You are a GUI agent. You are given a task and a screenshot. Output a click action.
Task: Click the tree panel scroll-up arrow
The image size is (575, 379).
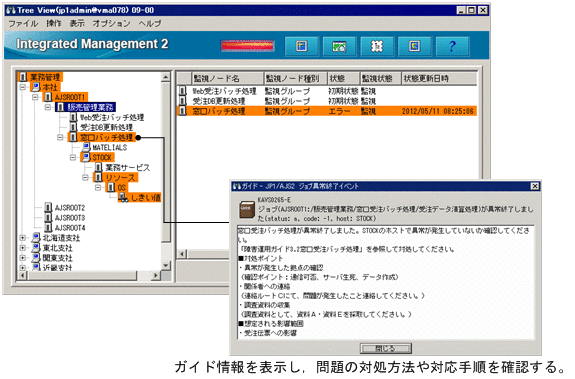click(166, 77)
